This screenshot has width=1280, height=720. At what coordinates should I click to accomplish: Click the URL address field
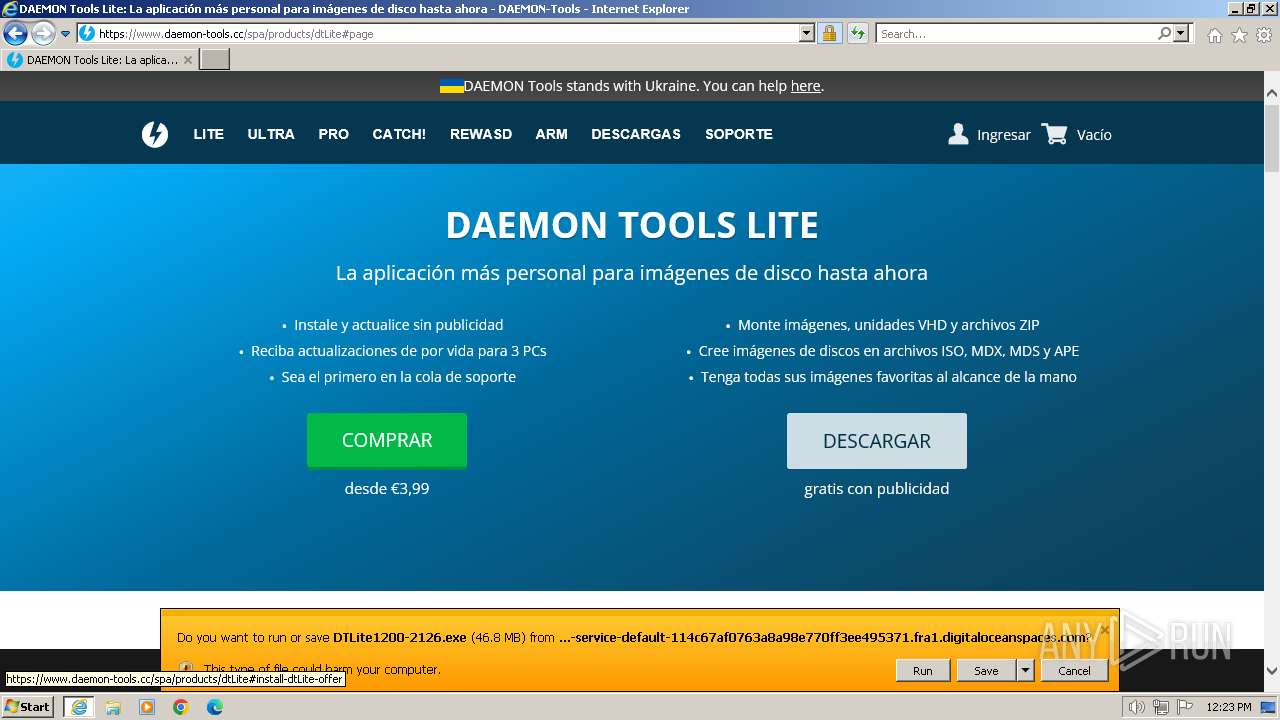tap(447, 33)
